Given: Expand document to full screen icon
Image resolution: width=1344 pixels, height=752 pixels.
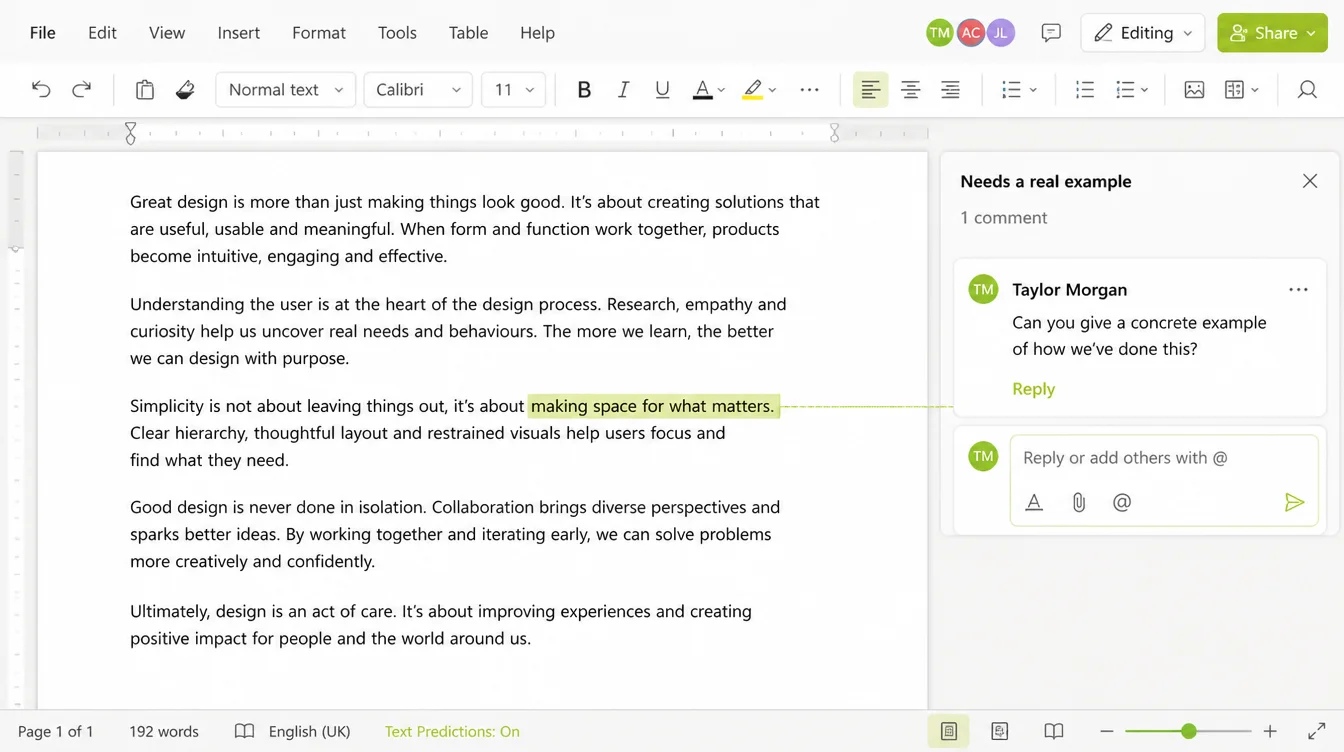Looking at the screenshot, I should (1317, 732).
